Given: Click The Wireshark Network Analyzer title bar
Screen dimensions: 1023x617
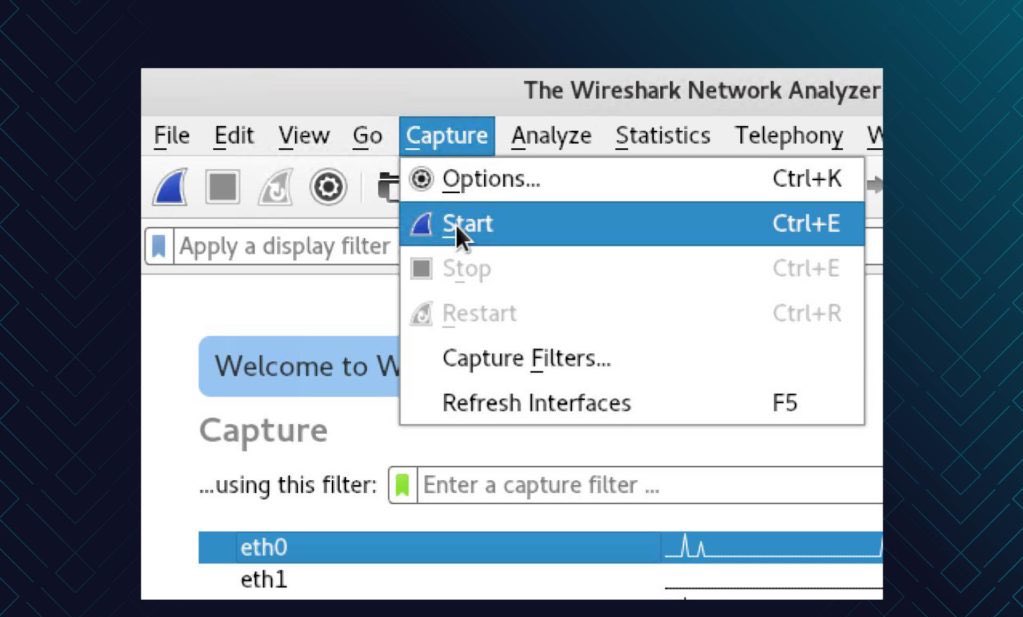Looking at the screenshot, I should (x=512, y=91).
